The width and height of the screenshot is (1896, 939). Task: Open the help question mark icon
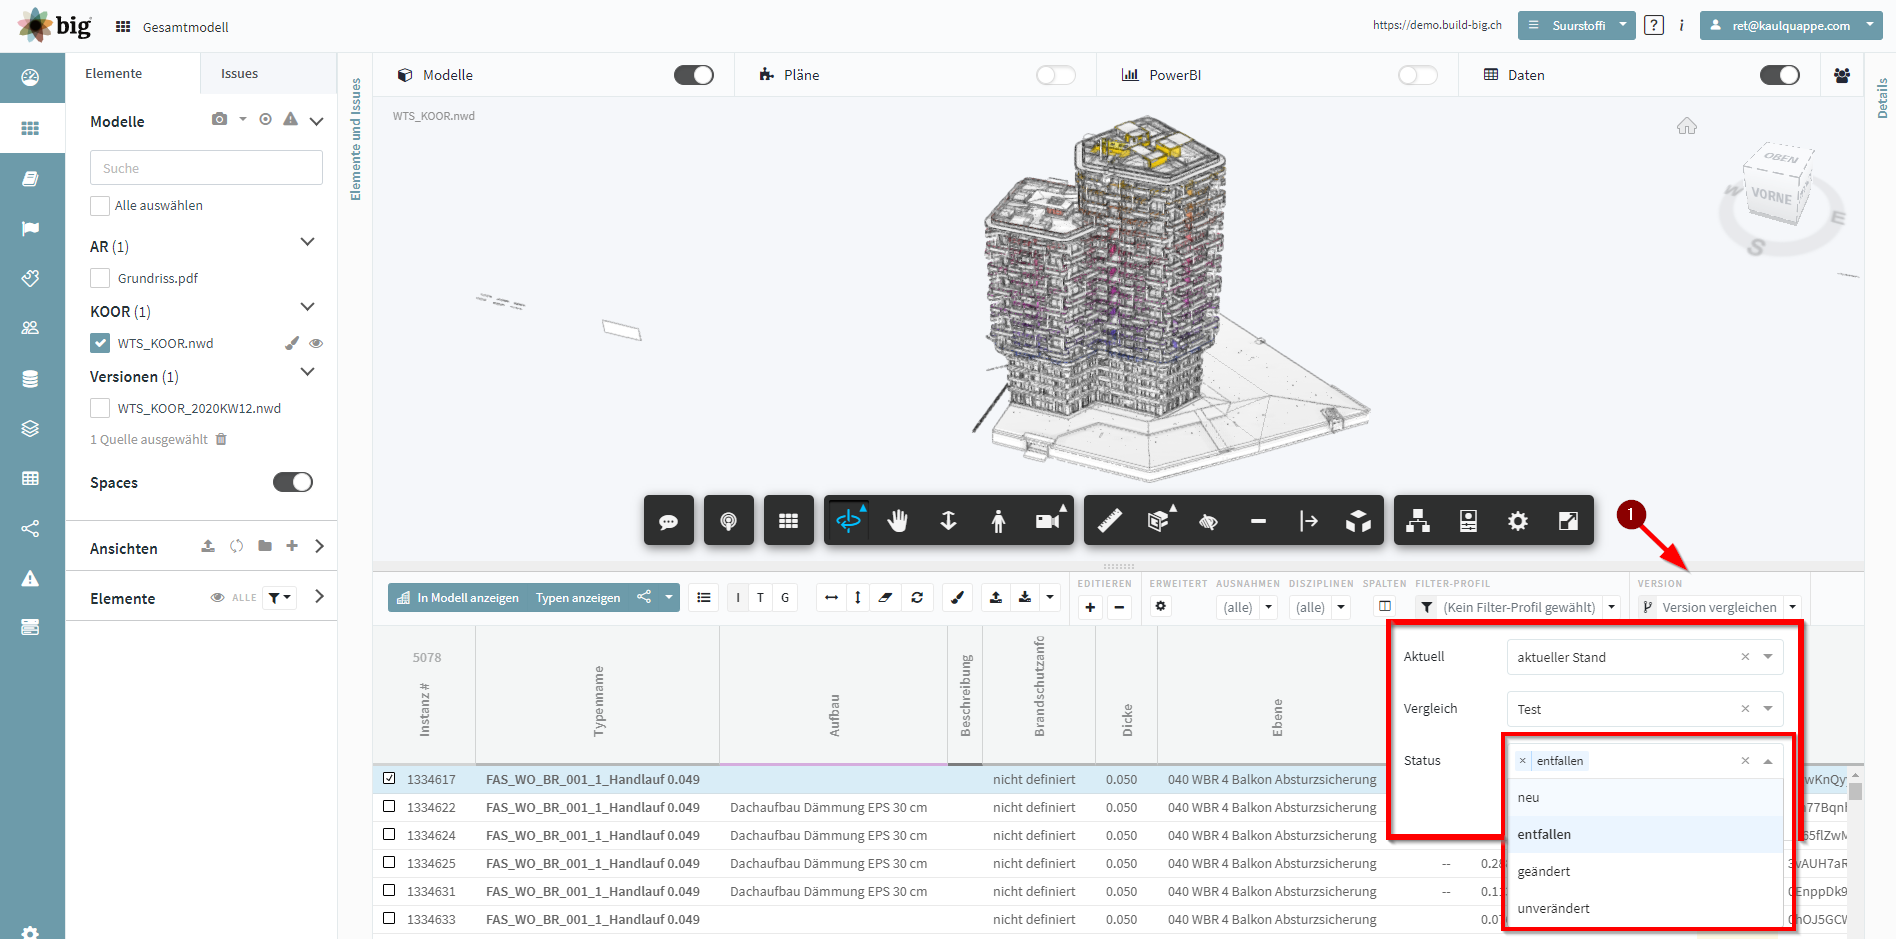point(1654,25)
